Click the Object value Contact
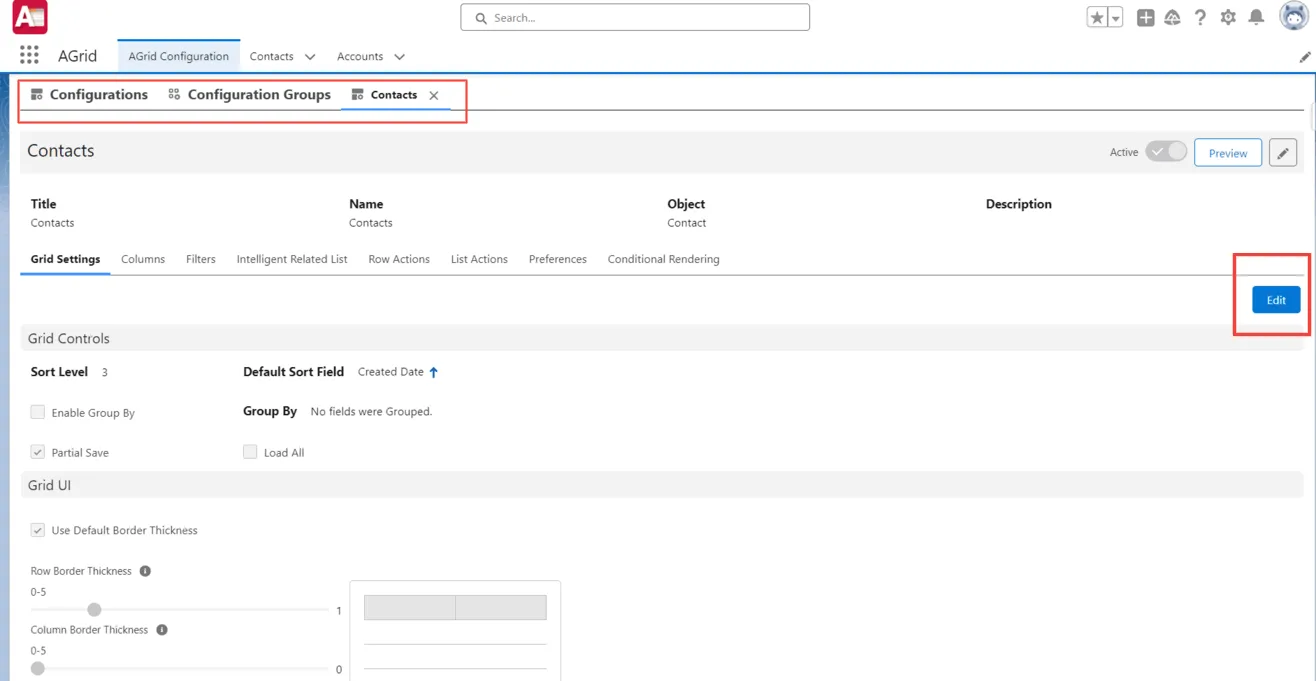The image size is (1316, 681). (x=687, y=223)
